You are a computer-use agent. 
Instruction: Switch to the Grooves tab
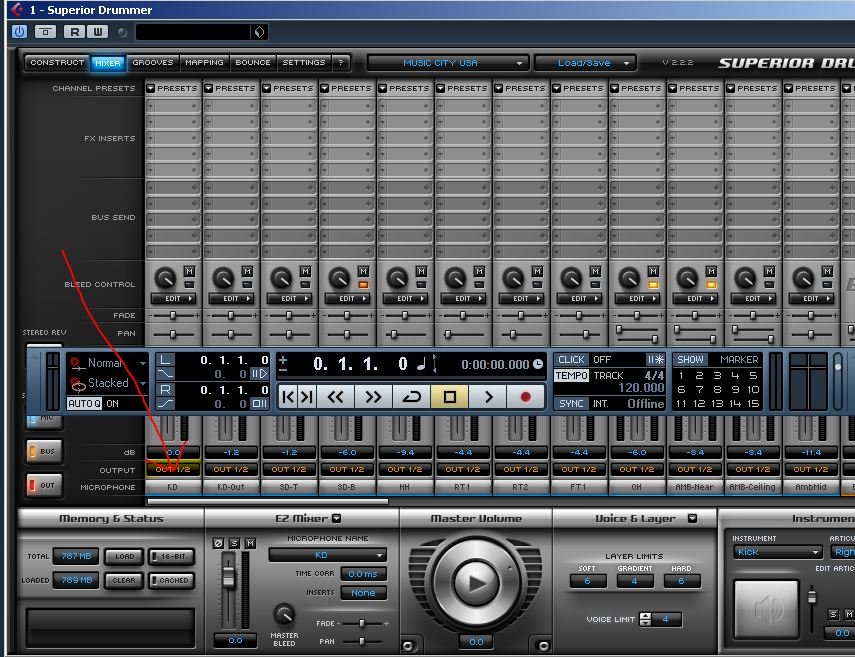153,63
